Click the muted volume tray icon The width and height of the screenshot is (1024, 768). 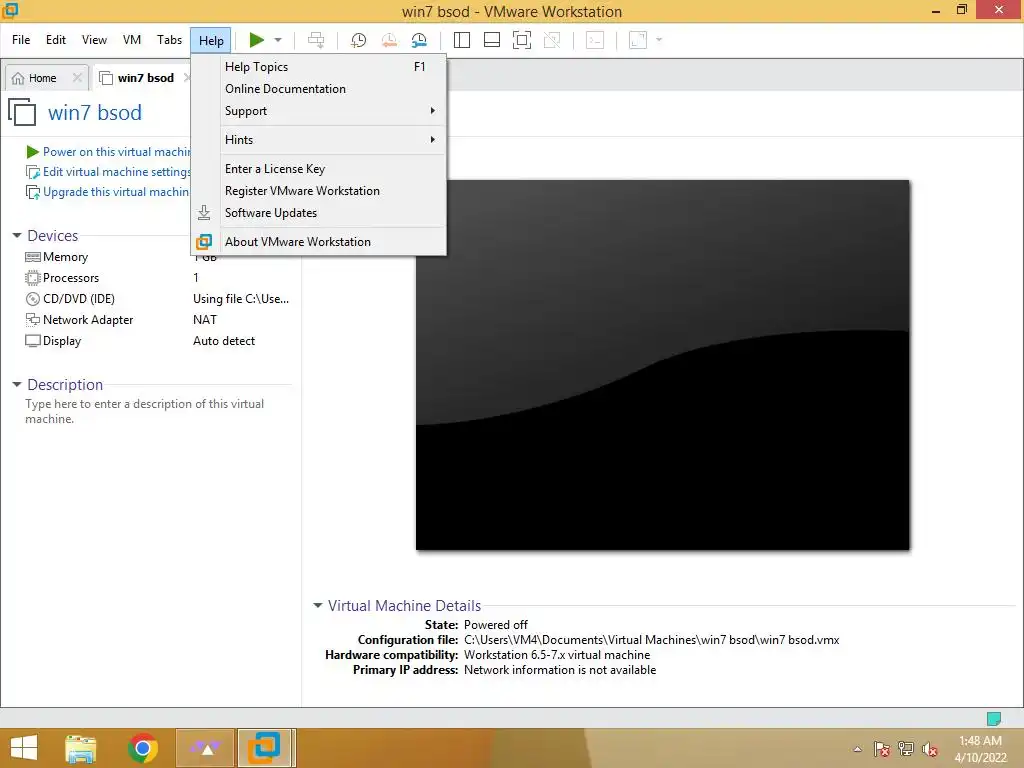(929, 749)
